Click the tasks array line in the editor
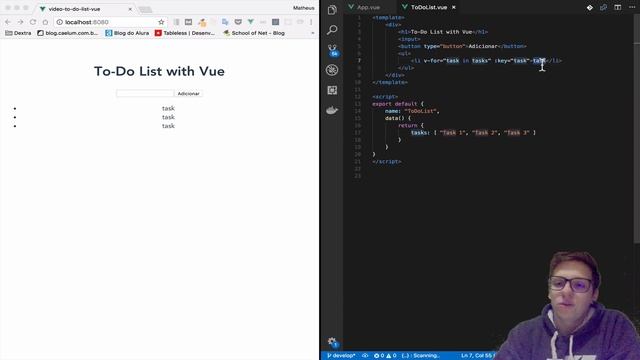Viewport: 640px width, 360px height. click(473, 133)
